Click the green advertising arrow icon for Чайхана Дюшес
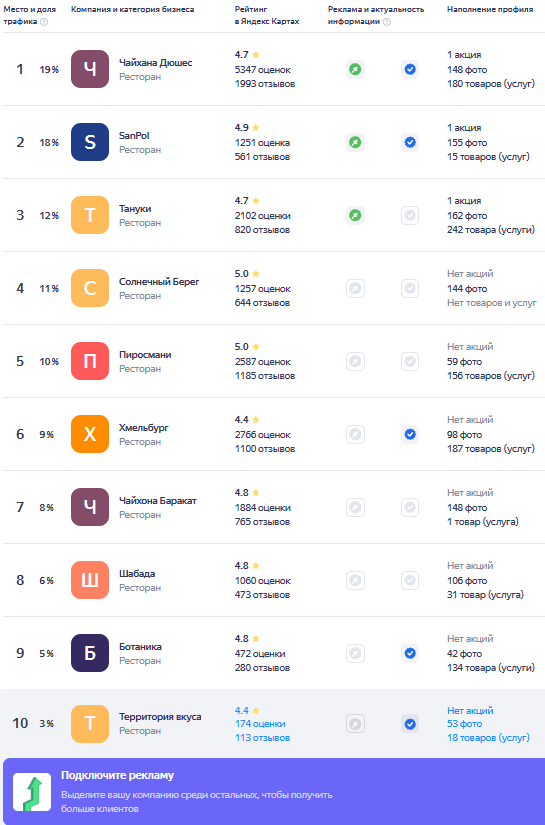This screenshot has height=825, width=545. pos(356,69)
